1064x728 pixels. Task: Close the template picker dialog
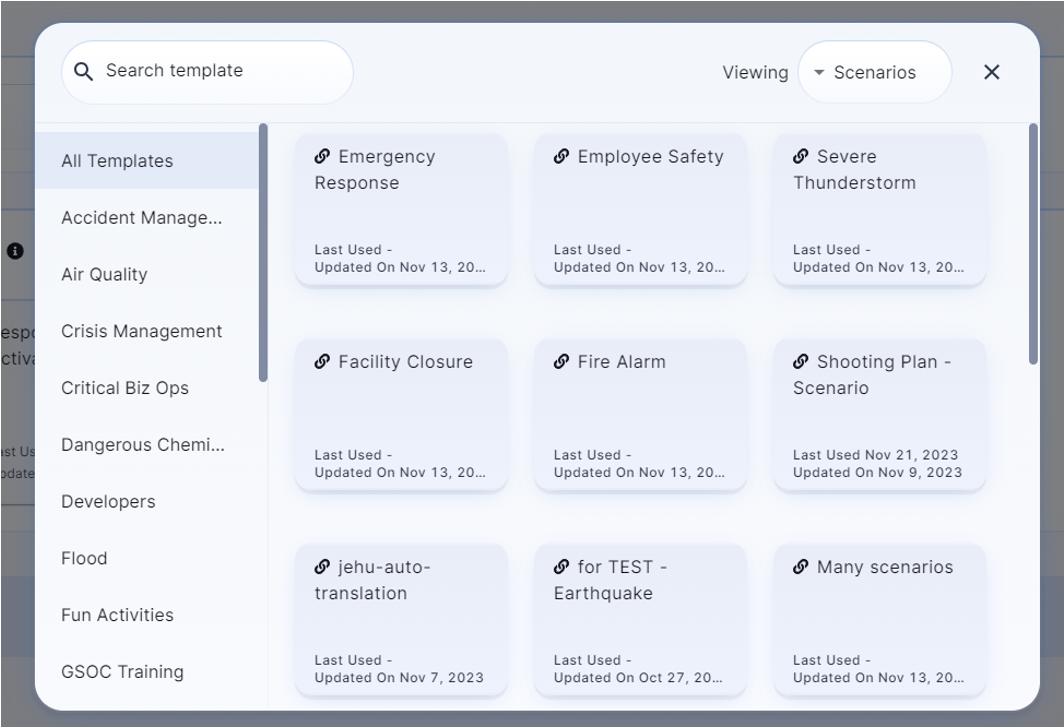(x=991, y=72)
